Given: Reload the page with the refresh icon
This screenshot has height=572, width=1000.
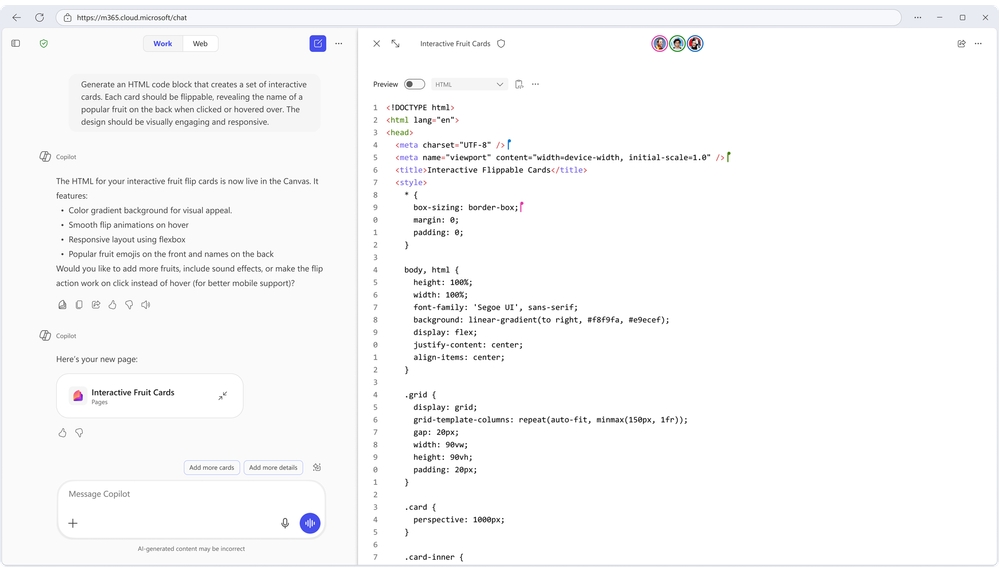Looking at the screenshot, I should [x=40, y=18].
